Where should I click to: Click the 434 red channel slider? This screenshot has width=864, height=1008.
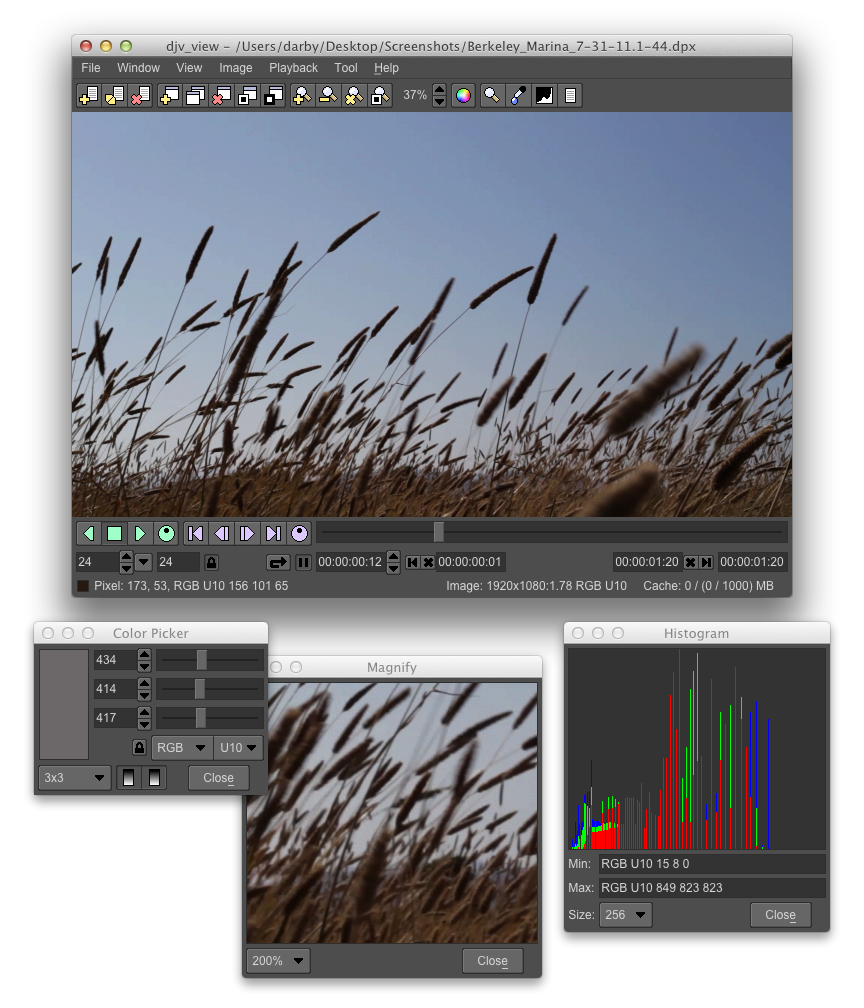[210, 660]
